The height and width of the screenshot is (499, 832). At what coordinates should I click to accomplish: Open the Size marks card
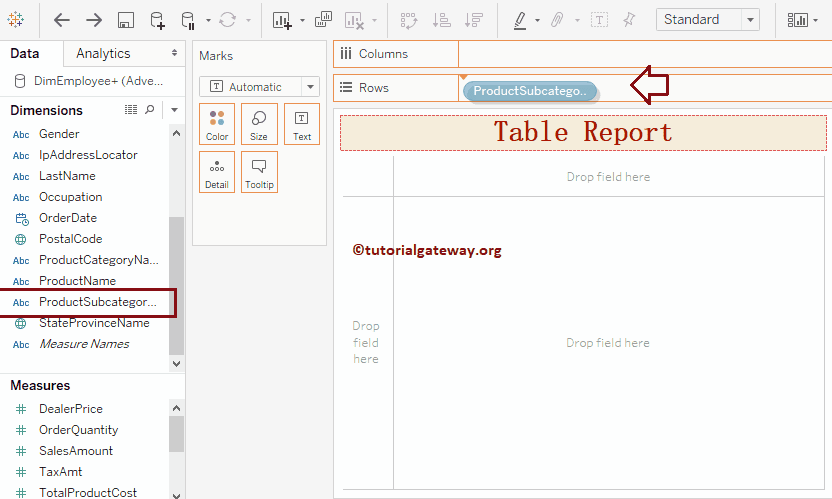pyautogui.click(x=259, y=124)
